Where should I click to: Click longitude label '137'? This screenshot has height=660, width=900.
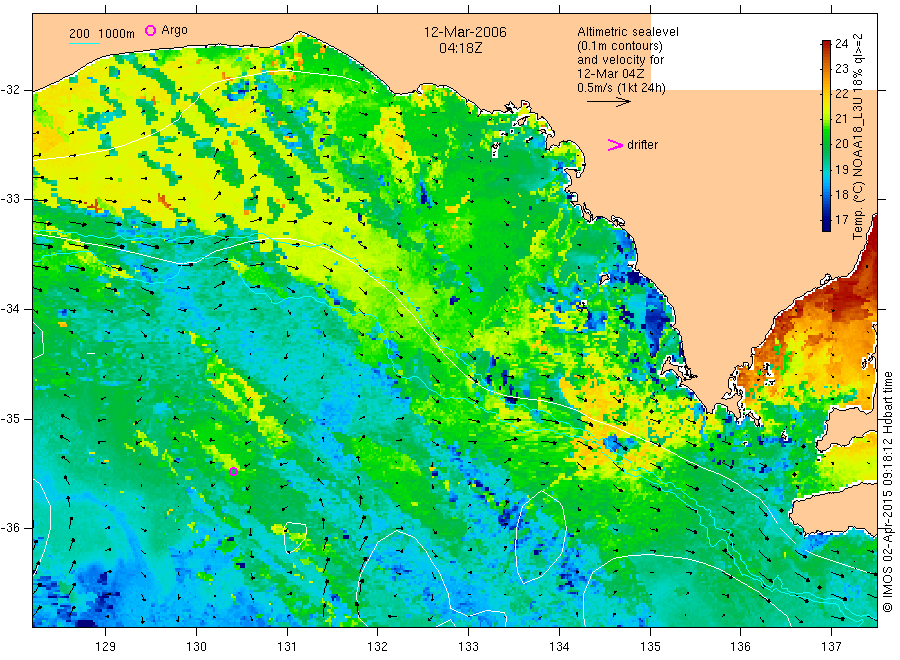pos(831,647)
